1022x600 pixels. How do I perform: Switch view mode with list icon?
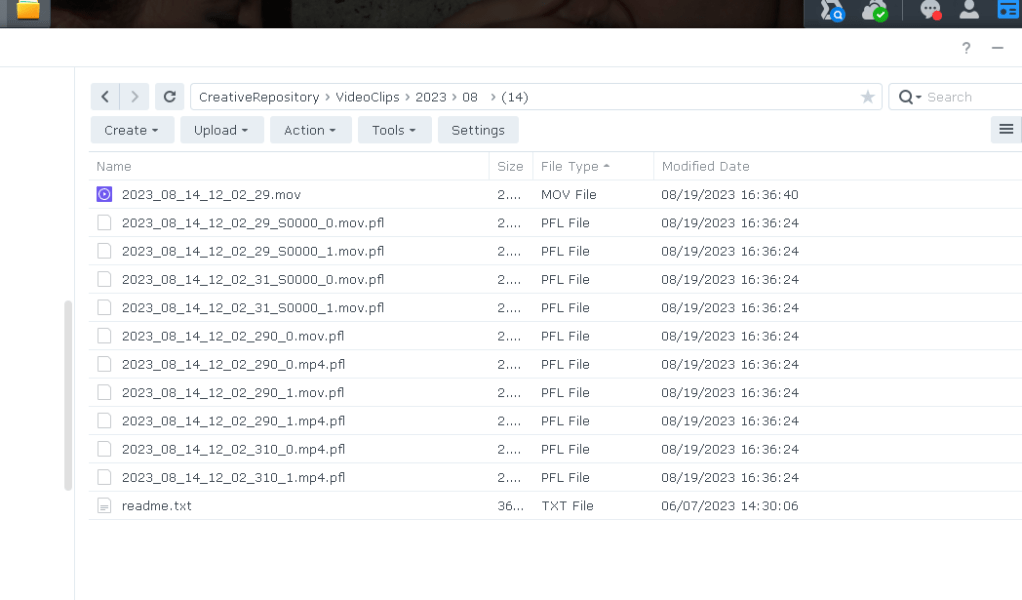point(1006,129)
